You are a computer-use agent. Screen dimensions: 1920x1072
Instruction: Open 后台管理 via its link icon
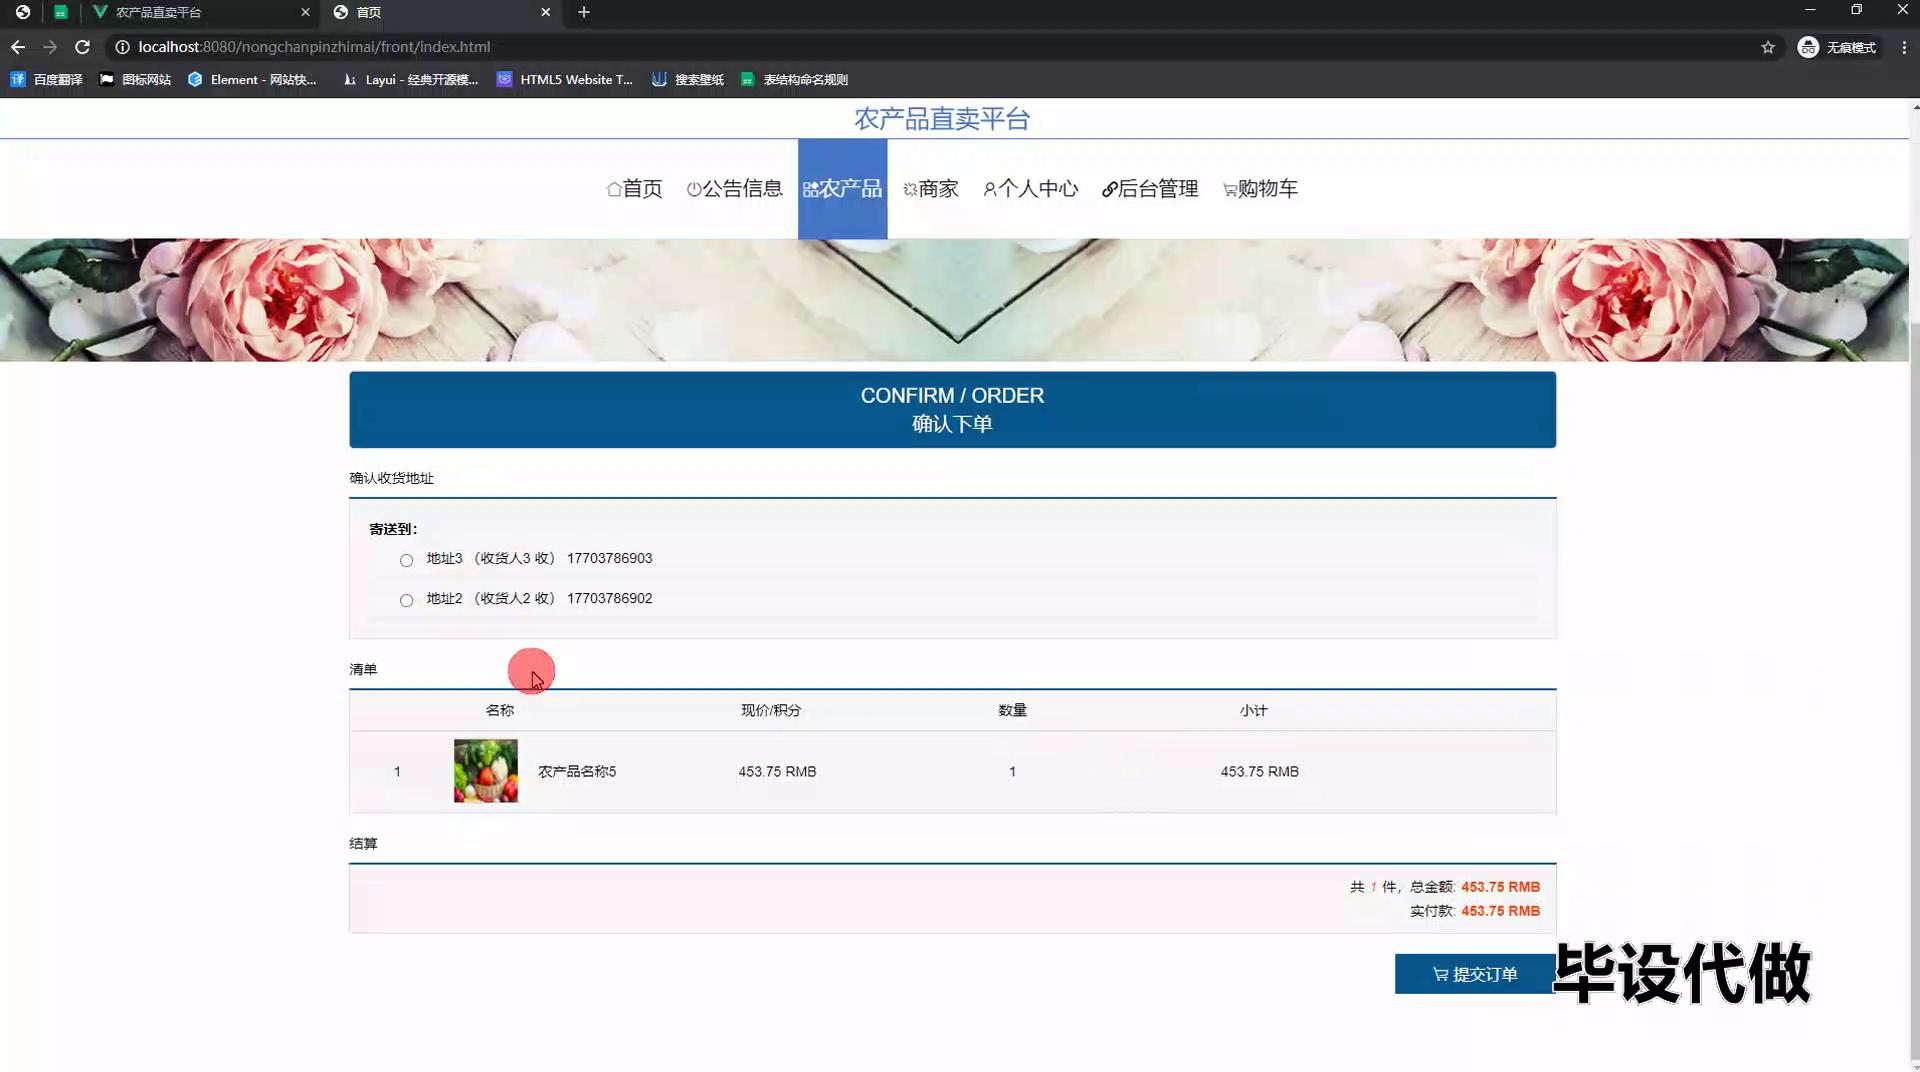point(1110,189)
